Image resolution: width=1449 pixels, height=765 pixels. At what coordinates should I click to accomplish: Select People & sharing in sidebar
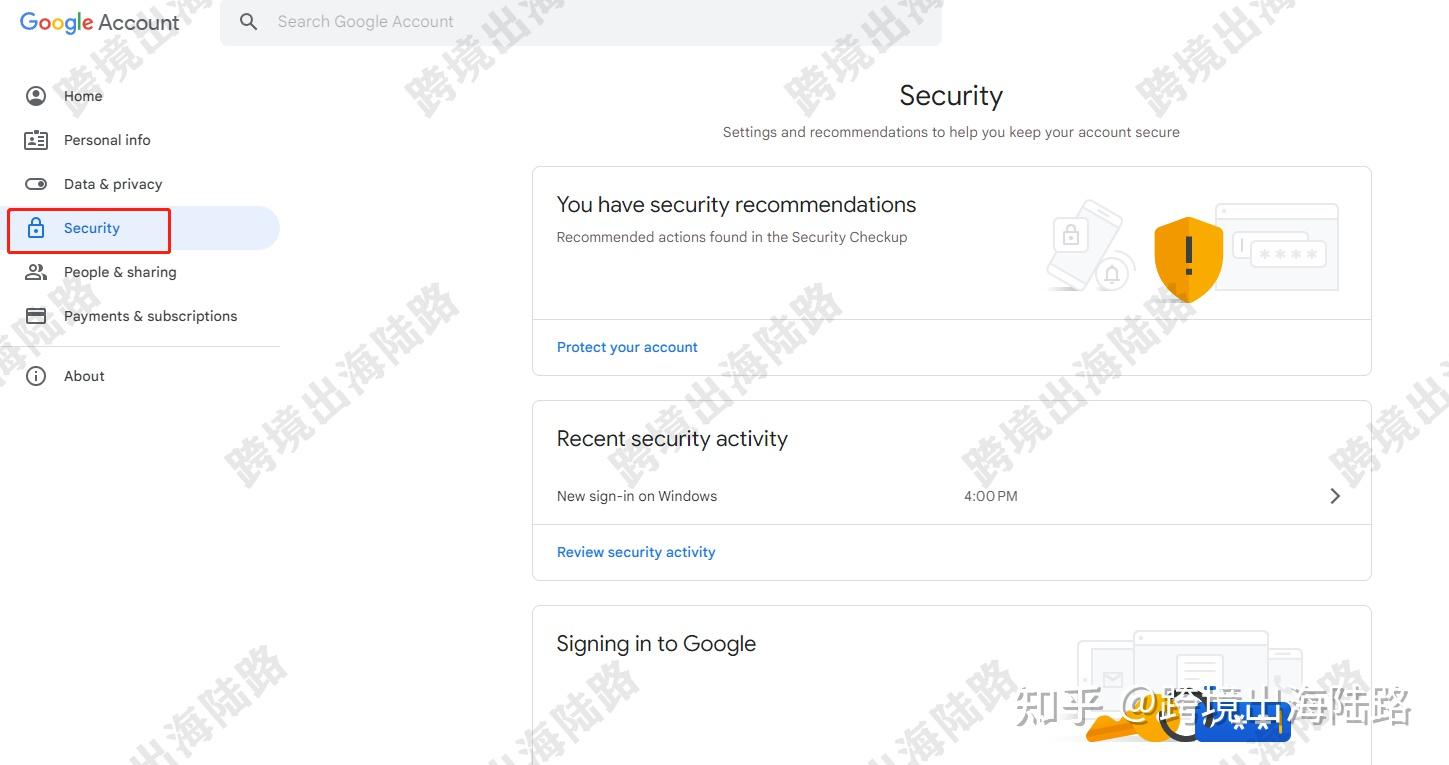[x=120, y=272]
